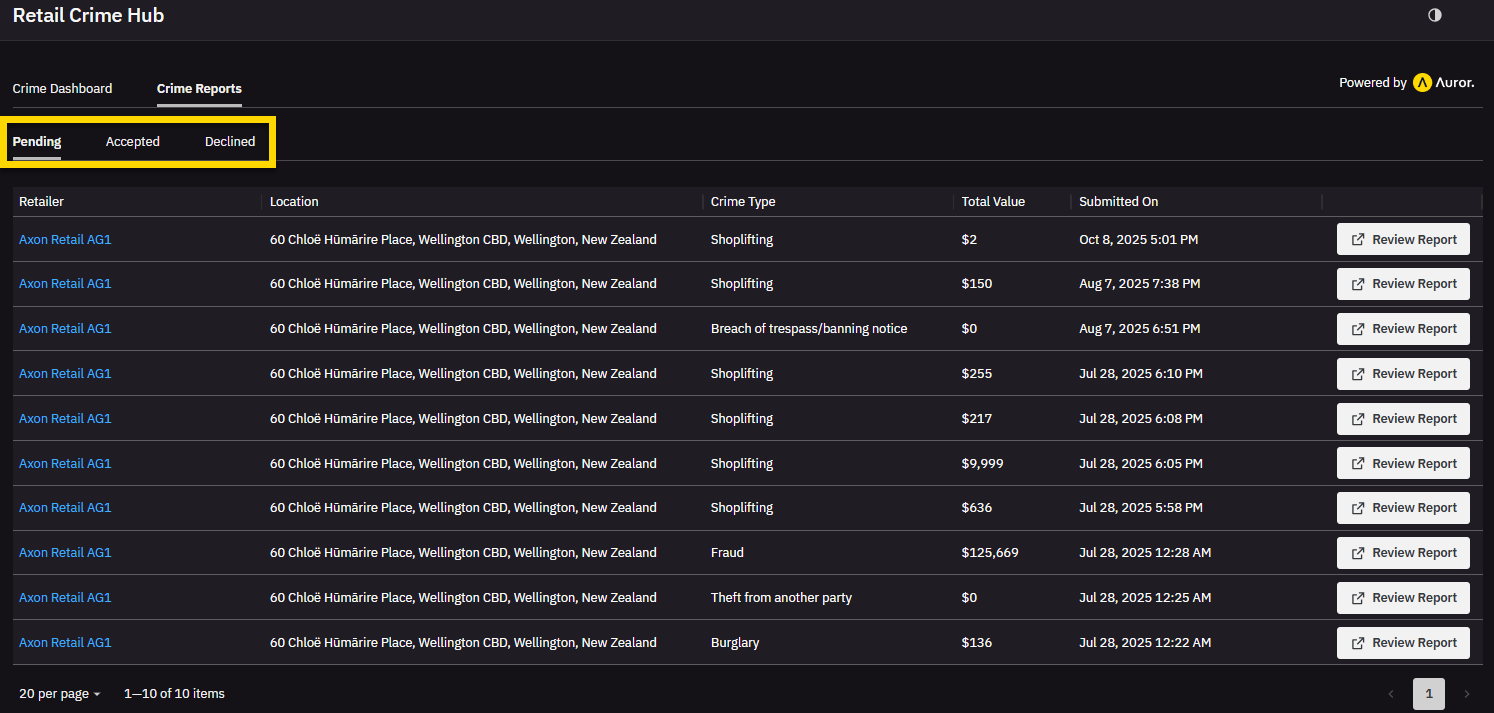Review Report for the $150 Shoplifting entry
The height and width of the screenshot is (713, 1494).
(x=1403, y=284)
